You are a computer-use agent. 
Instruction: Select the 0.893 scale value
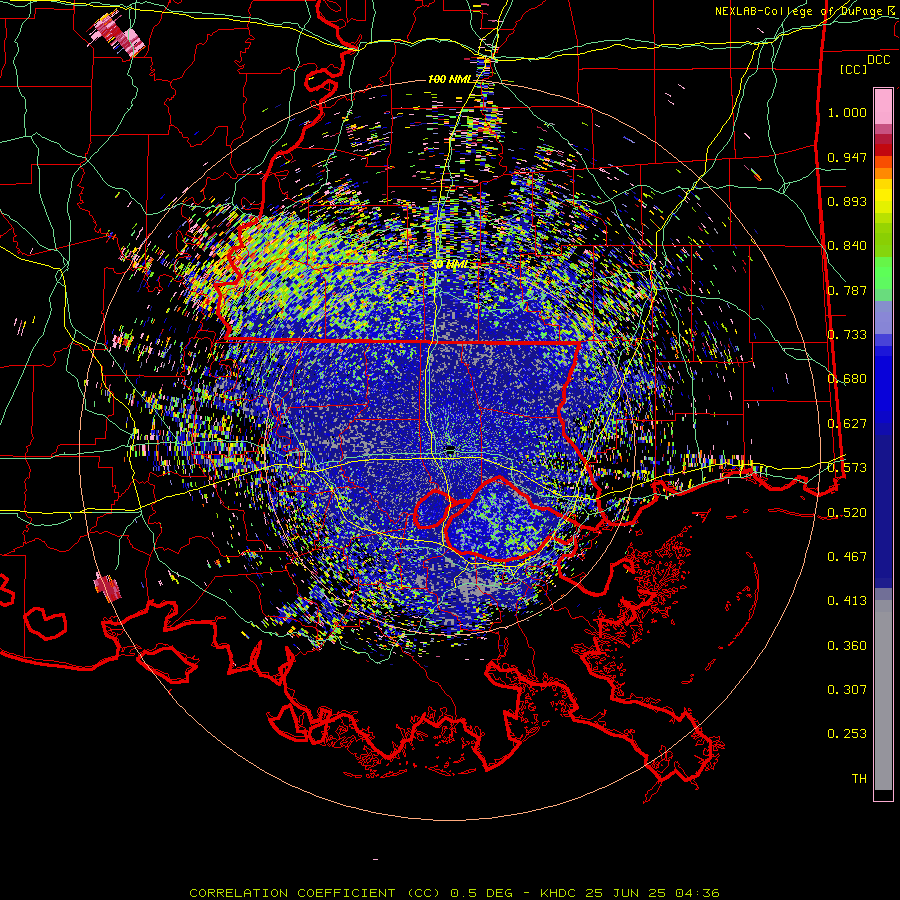[847, 201]
